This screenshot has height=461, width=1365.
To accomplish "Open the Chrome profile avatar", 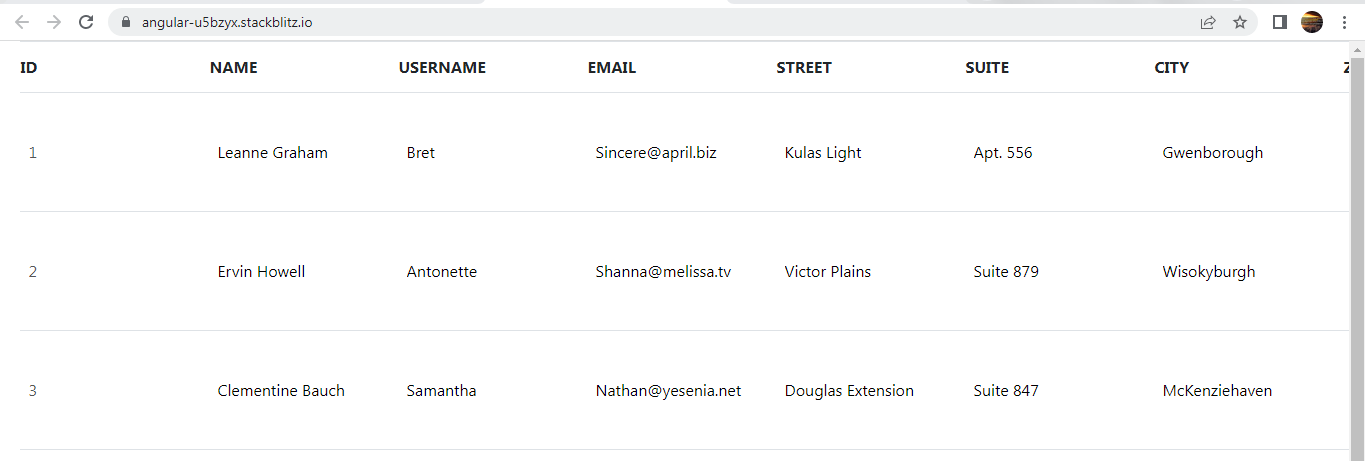I will [1312, 22].
